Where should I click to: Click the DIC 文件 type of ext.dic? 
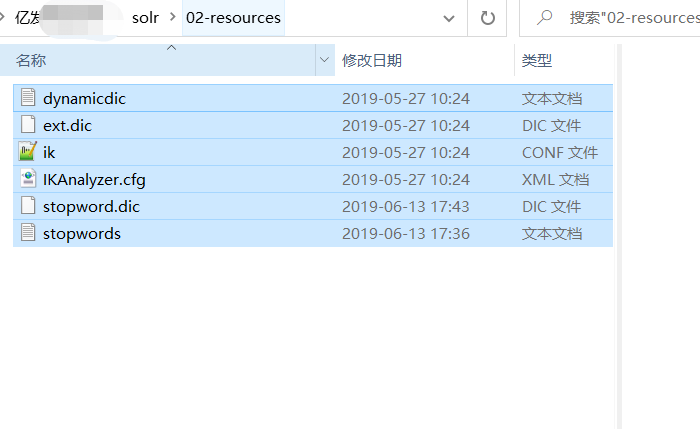tap(552, 125)
